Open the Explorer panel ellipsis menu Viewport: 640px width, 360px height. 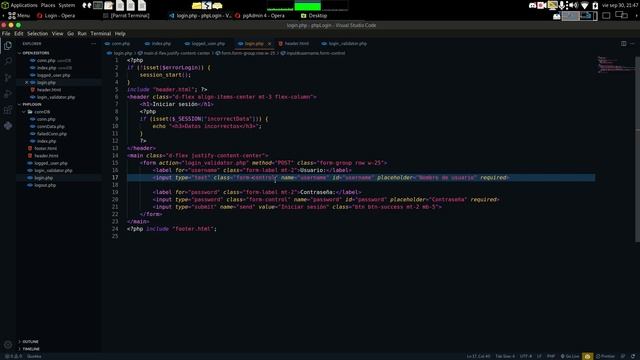coord(93,43)
